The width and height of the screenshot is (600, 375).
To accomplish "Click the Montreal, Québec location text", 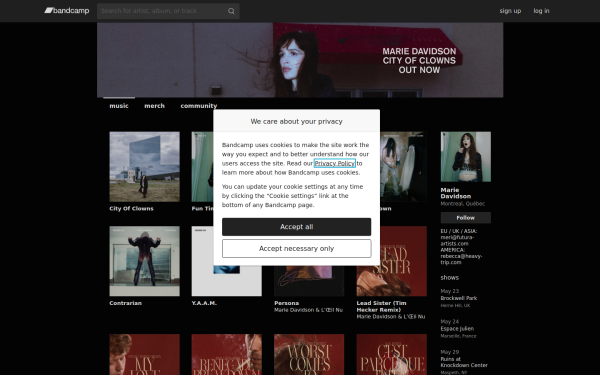I will click(463, 204).
